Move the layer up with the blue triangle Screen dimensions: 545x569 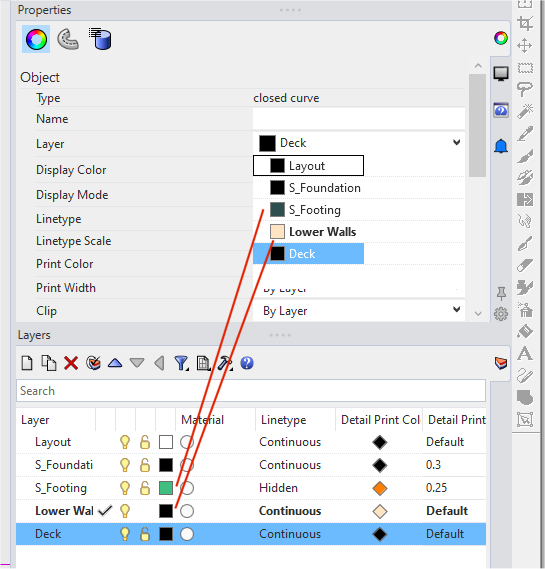[115, 363]
